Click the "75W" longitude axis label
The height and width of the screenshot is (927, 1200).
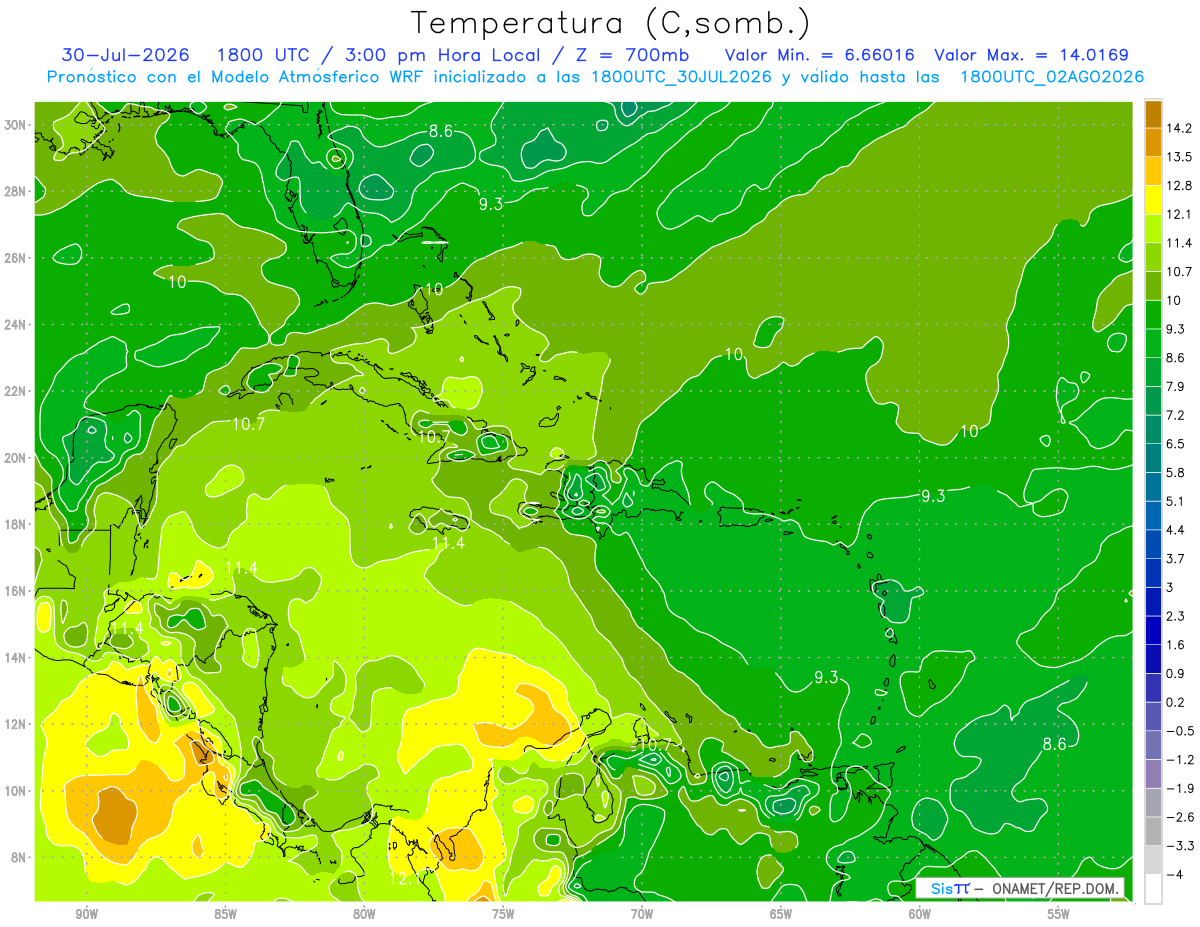coord(503,914)
